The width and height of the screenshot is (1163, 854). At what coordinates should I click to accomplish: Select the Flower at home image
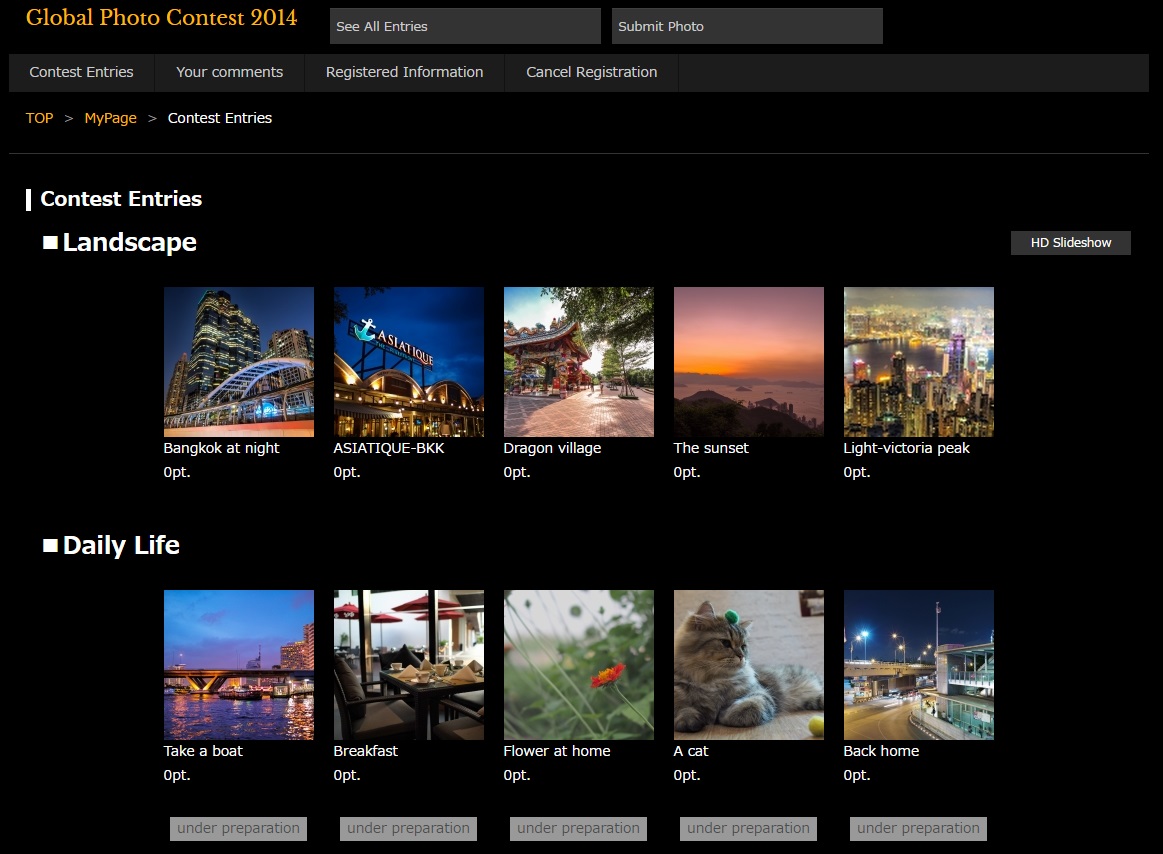pos(578,665)
